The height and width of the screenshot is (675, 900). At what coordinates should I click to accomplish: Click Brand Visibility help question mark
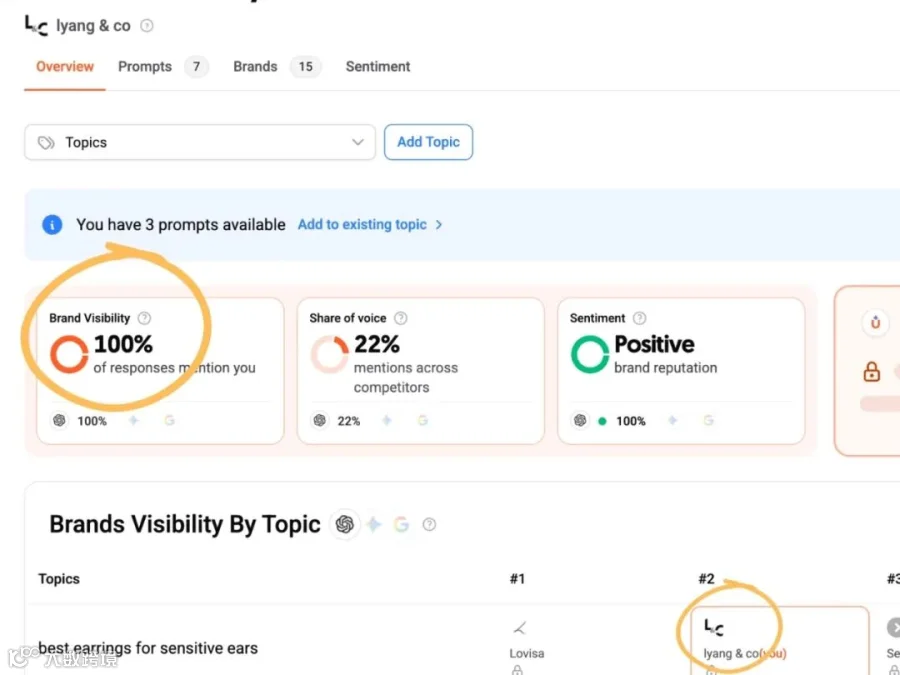click(145, 318)
